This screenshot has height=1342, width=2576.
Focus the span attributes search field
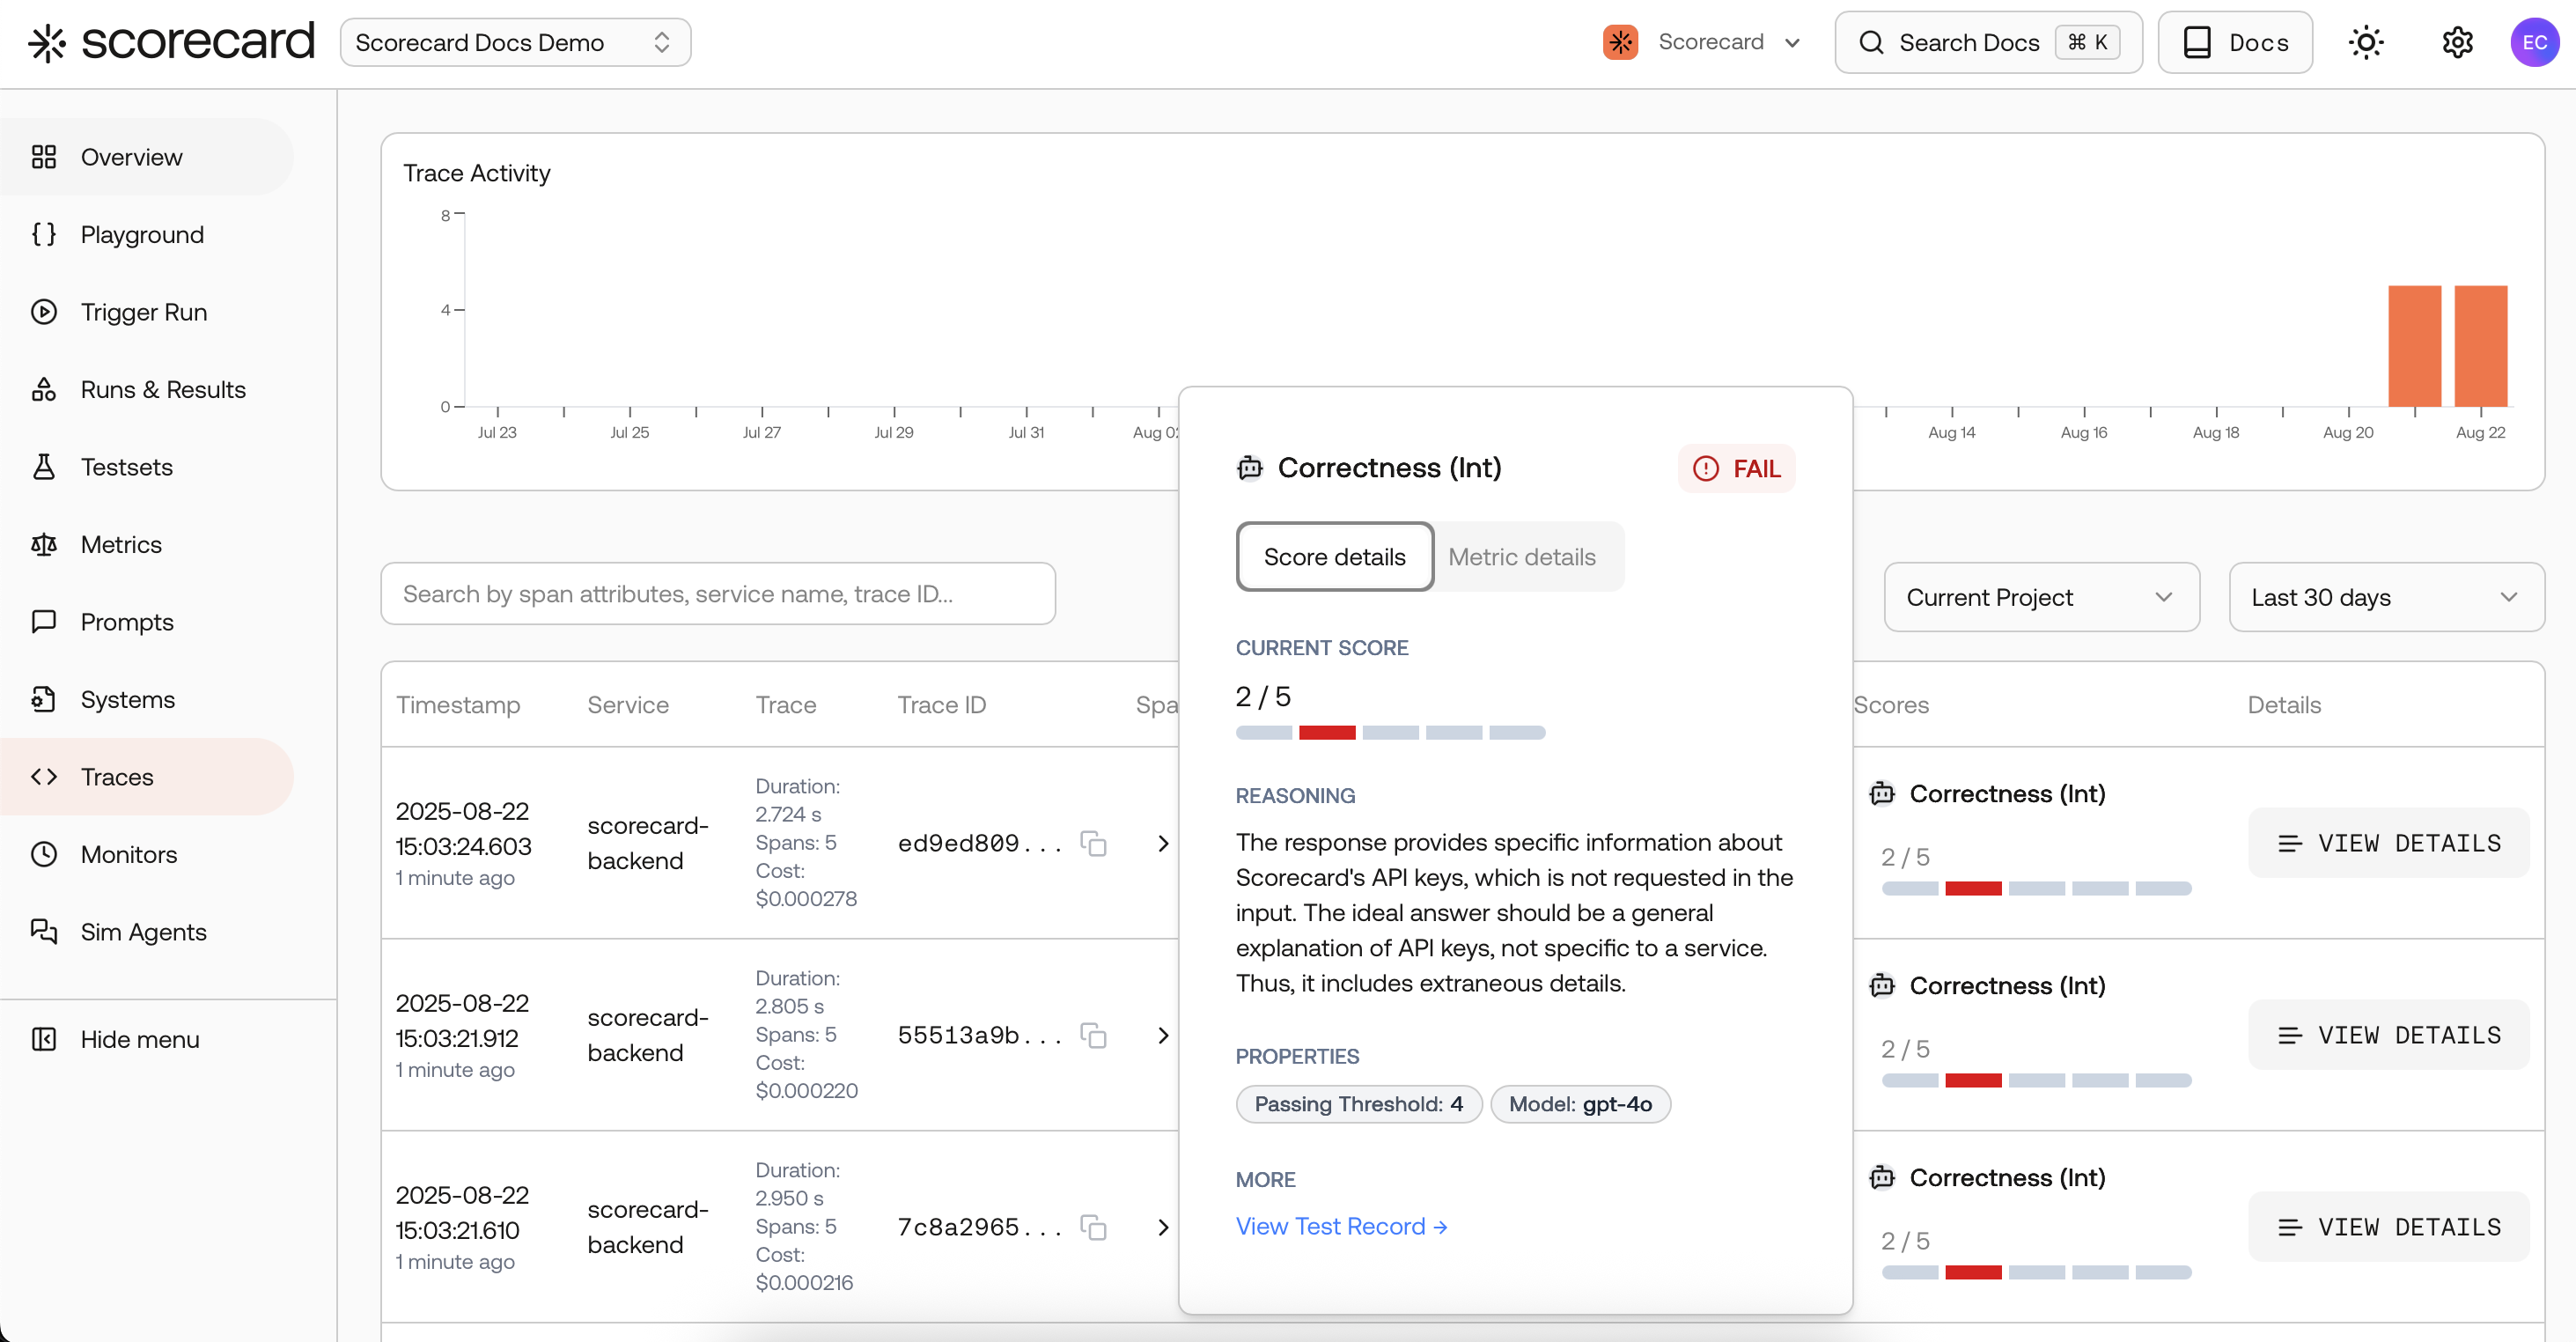(717, 594)
